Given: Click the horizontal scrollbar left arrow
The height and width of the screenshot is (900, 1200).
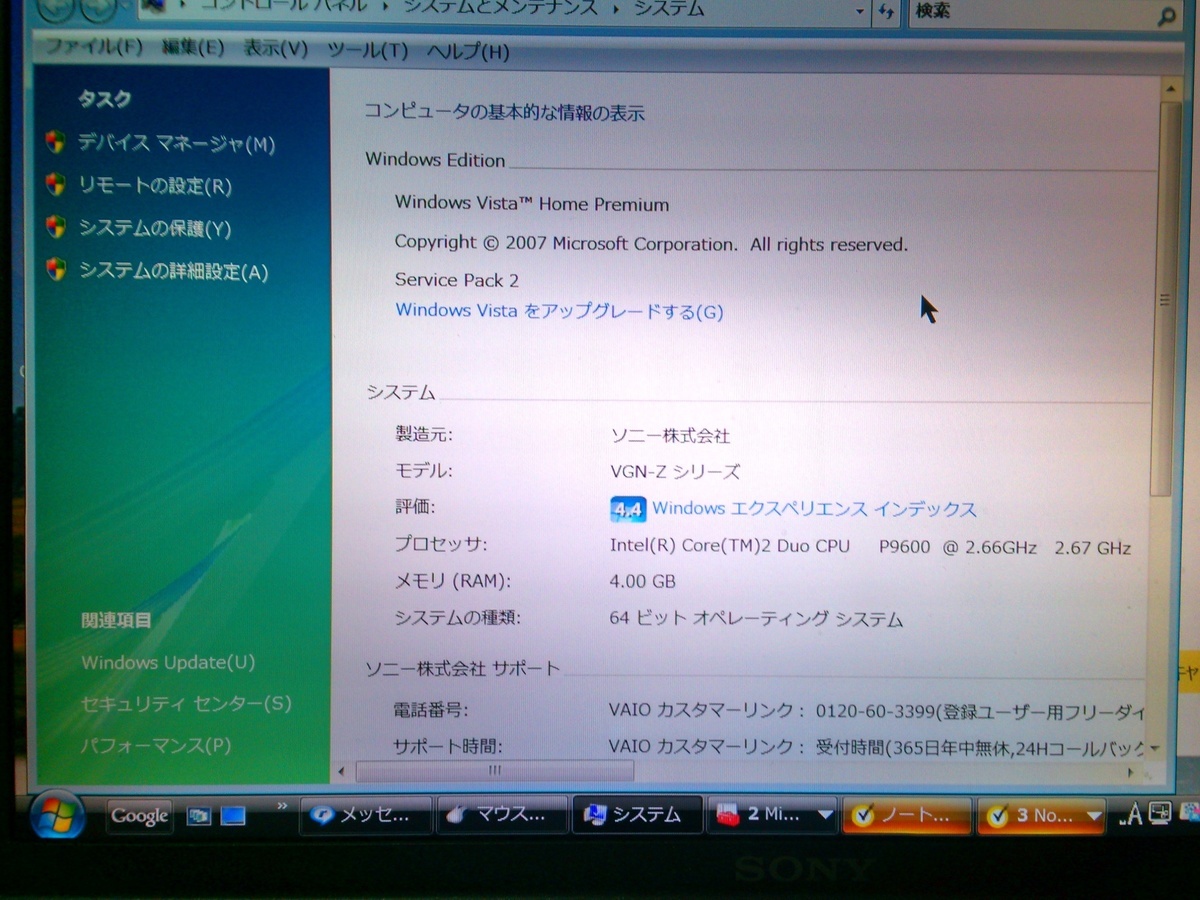Looking at the screenshot, I should click(342, 772).
